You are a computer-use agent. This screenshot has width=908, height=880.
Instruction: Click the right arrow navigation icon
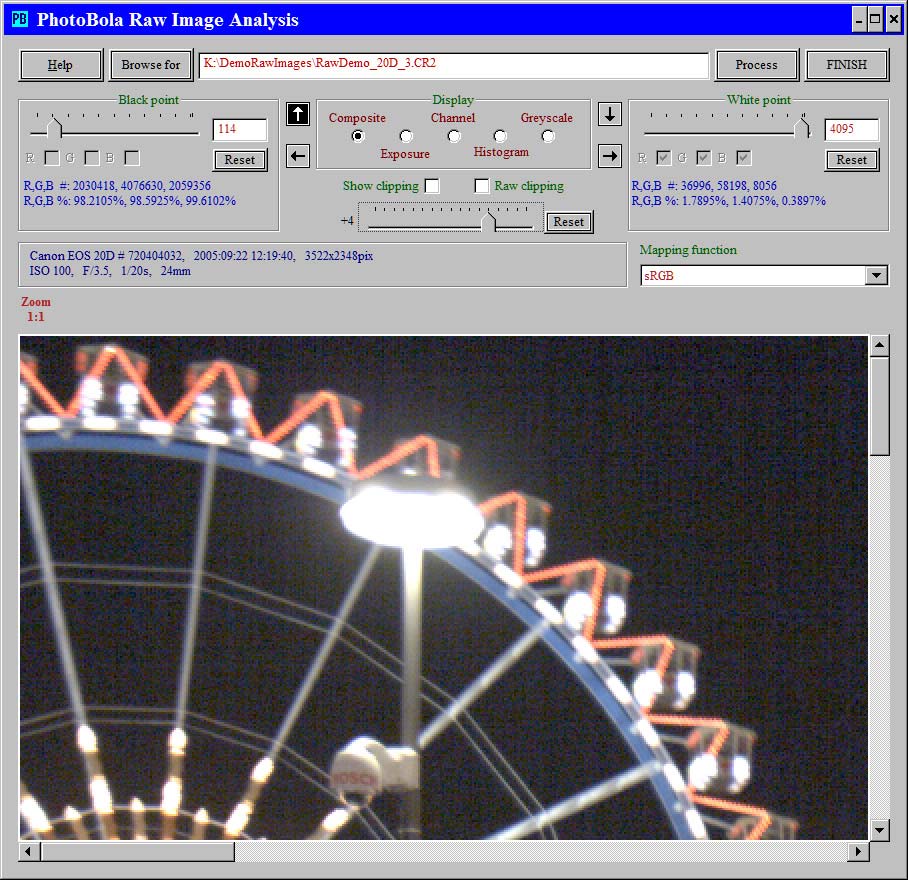(610, 156)
